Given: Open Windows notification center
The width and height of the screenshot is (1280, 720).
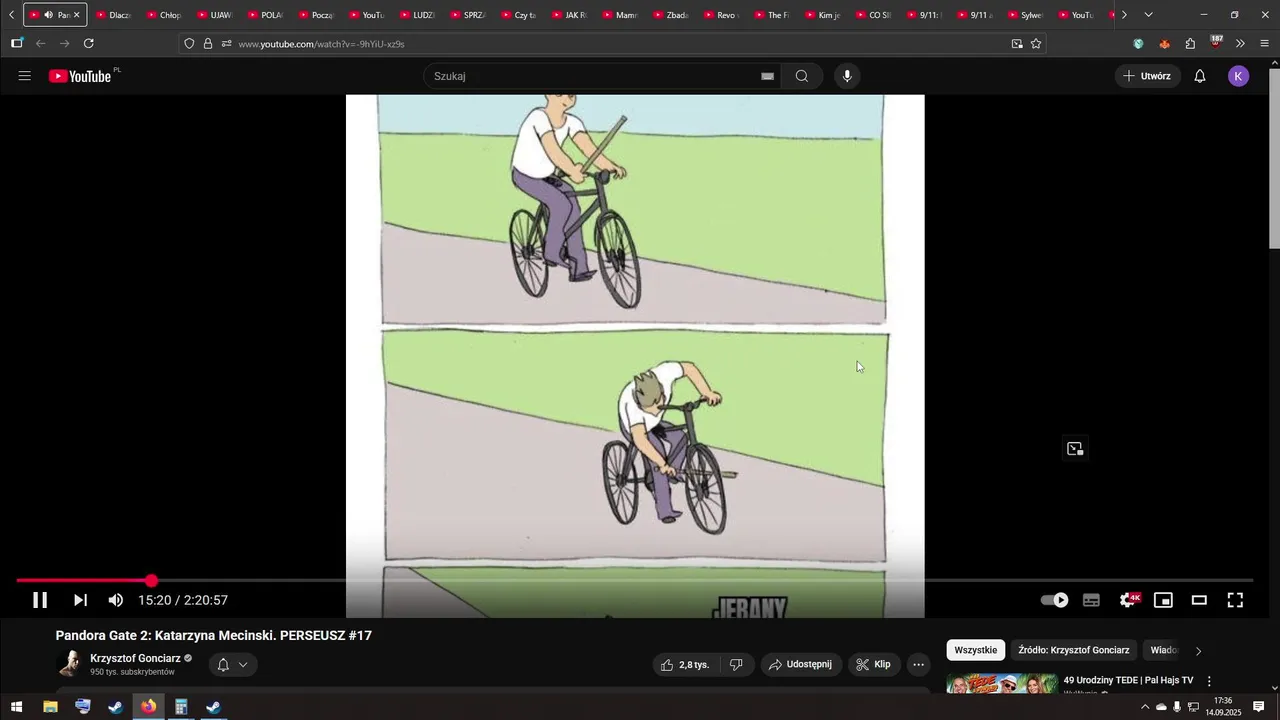Looking at the screenshot, I should [1259, 707].
